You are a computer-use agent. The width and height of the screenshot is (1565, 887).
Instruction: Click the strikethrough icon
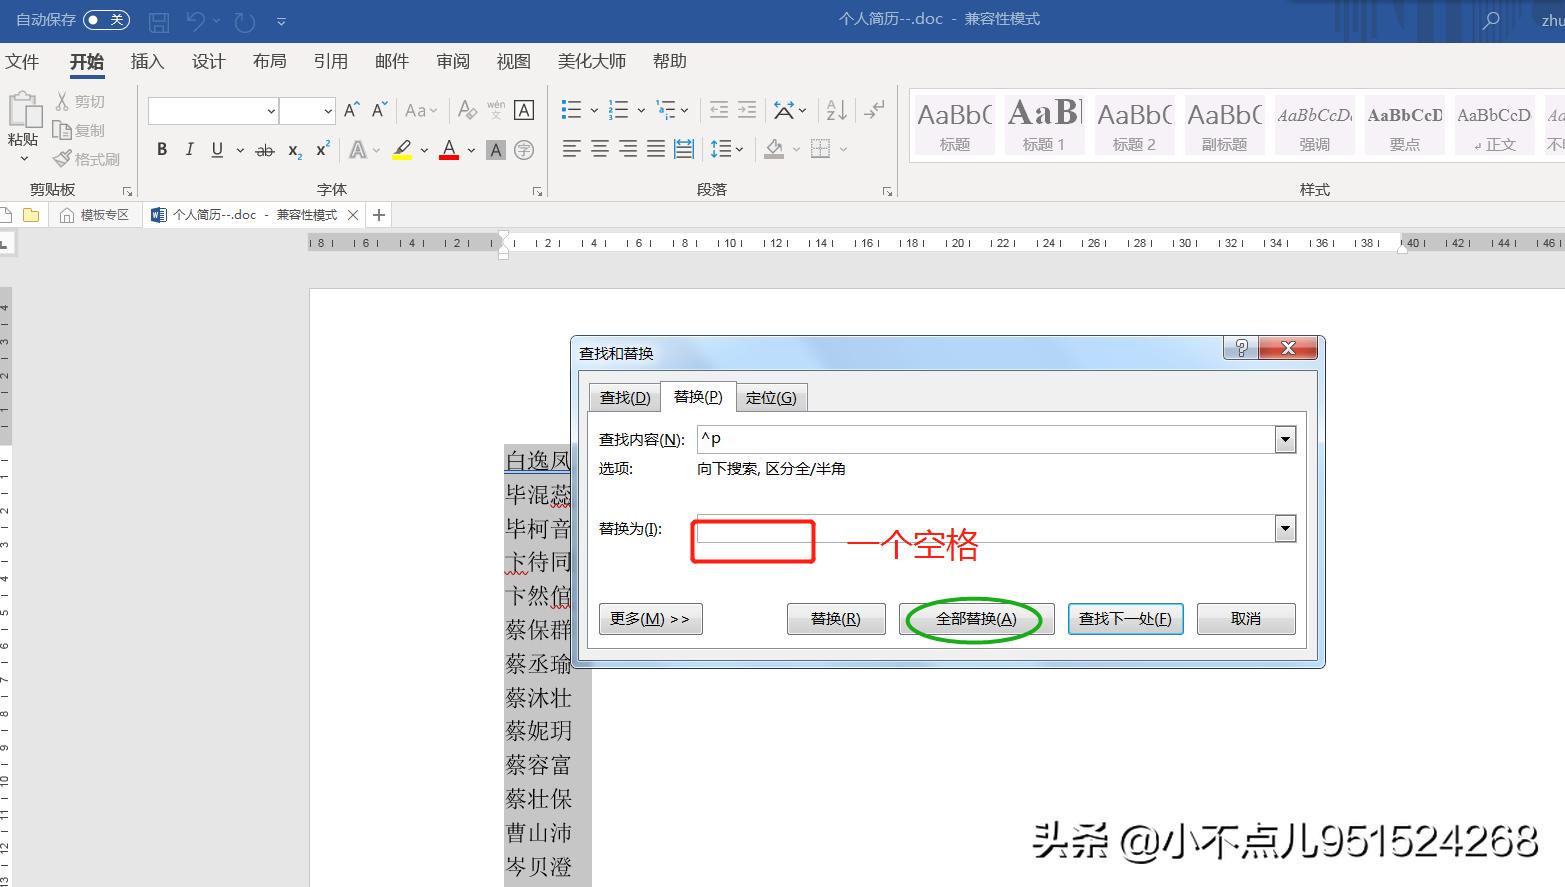point(264,149)
